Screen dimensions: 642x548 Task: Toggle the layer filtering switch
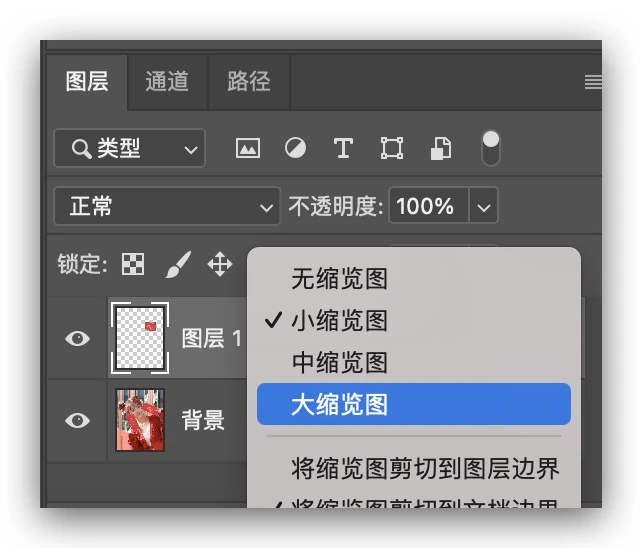pos(491,148)
